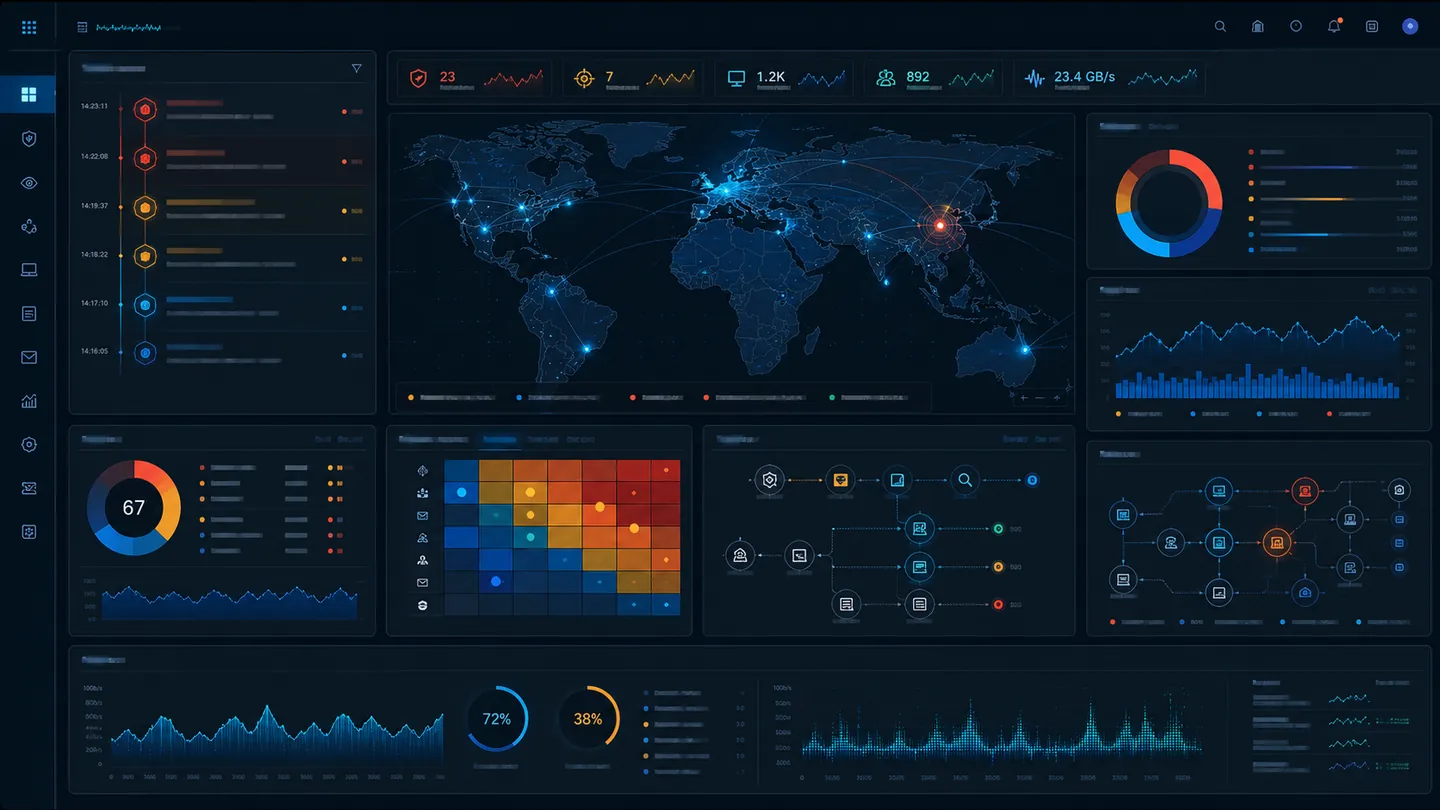This screenshot has width=1440, height=810.
Task: Open the apps grid menu icon
Action: (x=29, y=28)
